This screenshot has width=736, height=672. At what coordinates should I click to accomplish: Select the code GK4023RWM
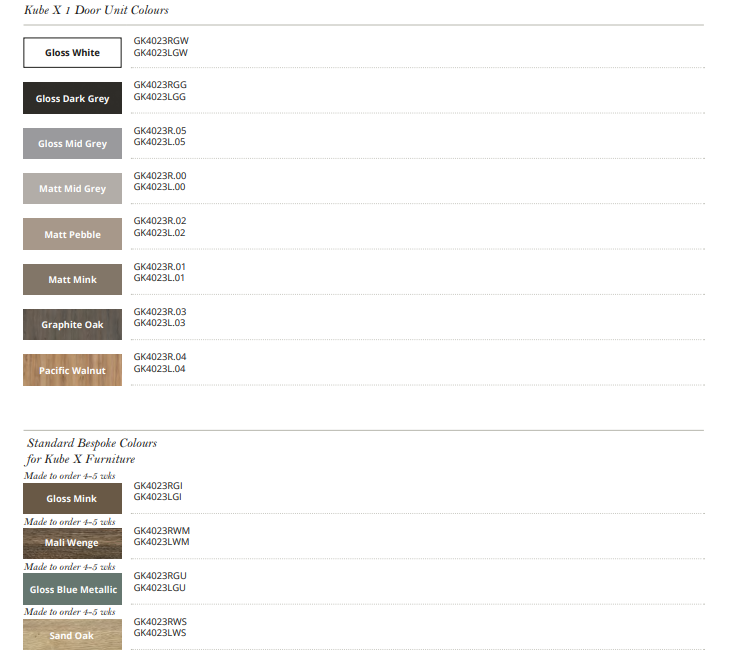[162, 531]
